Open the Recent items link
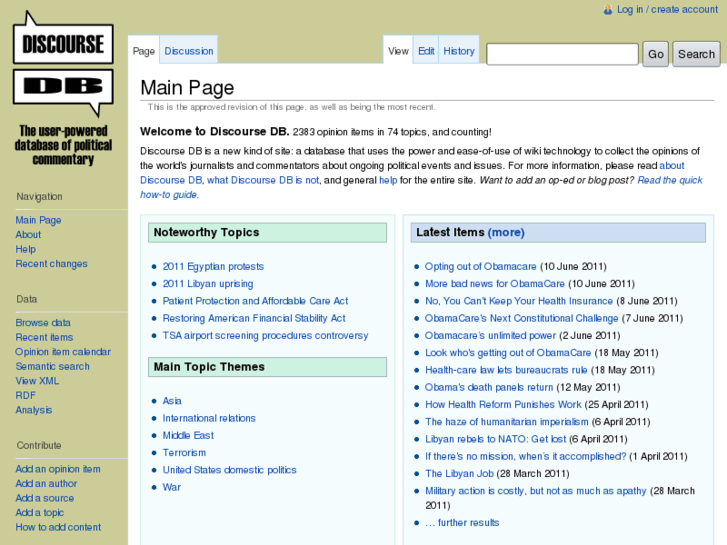Viewport: 727px width, 545px height. coord(45,337)
